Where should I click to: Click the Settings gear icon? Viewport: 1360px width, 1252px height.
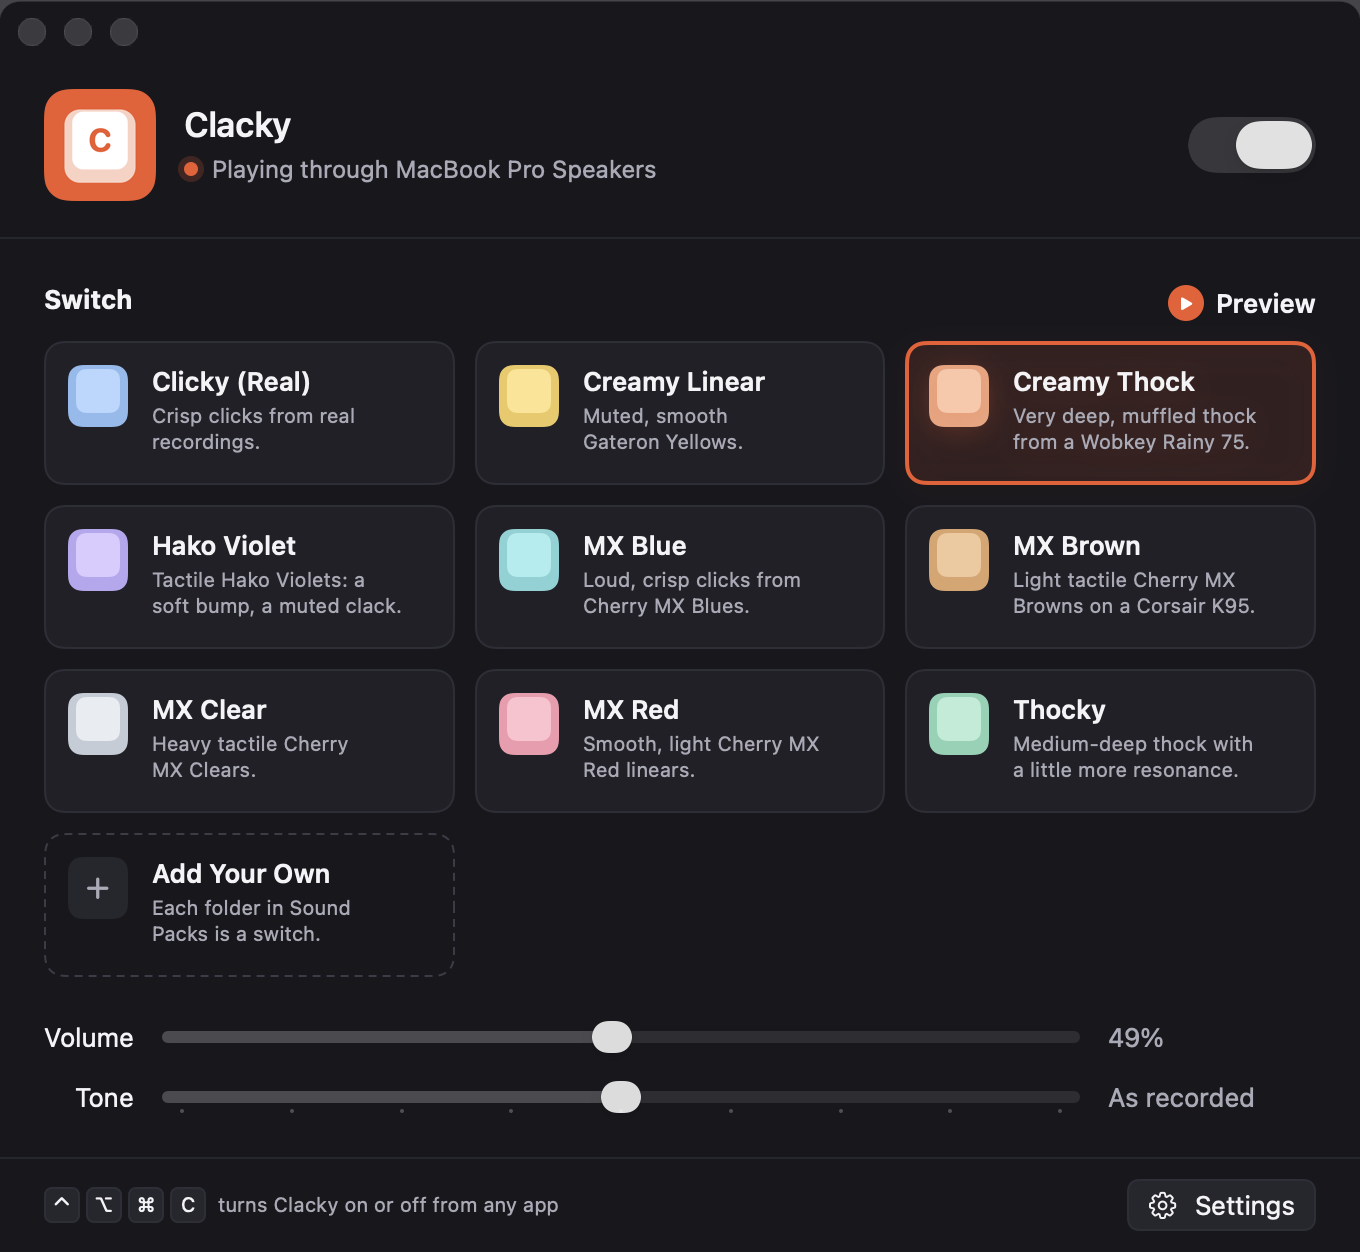[x=1162, y=1205]
